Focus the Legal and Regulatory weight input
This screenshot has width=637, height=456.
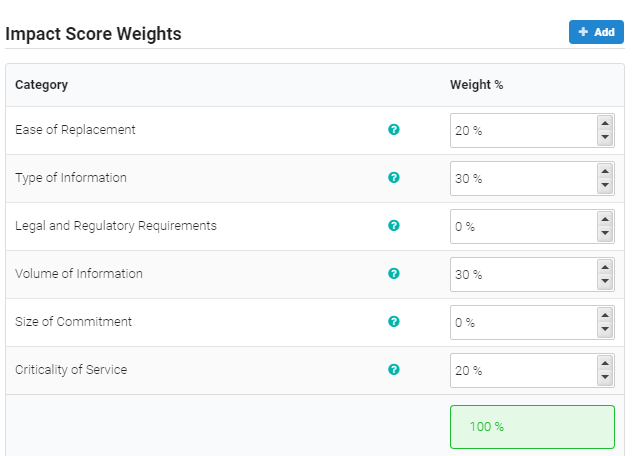click(x=524, y=226)
